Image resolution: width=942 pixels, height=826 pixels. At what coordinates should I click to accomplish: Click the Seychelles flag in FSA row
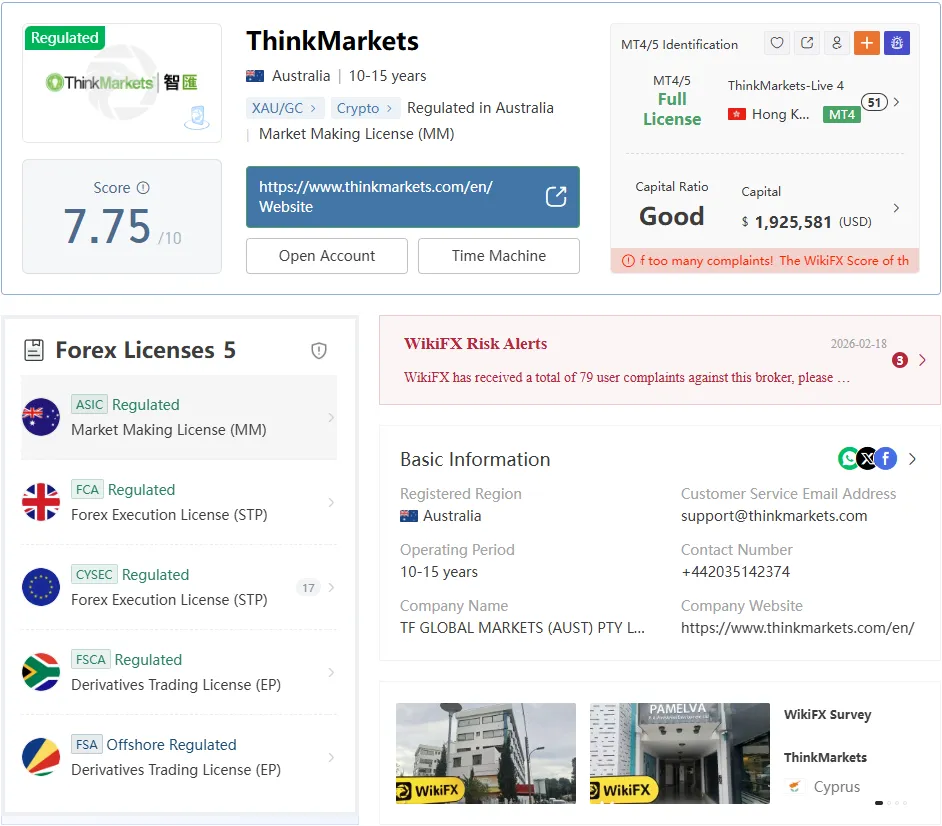tap(41, 757)
